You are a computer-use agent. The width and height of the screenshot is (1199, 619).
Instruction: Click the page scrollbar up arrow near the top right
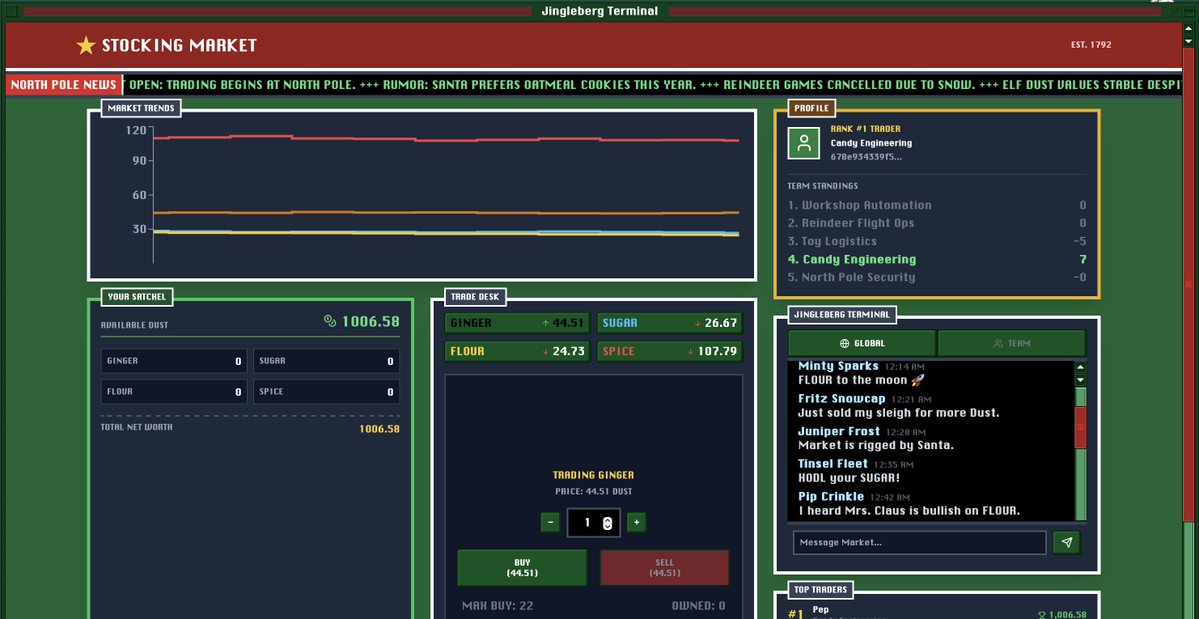(1188, 28)
